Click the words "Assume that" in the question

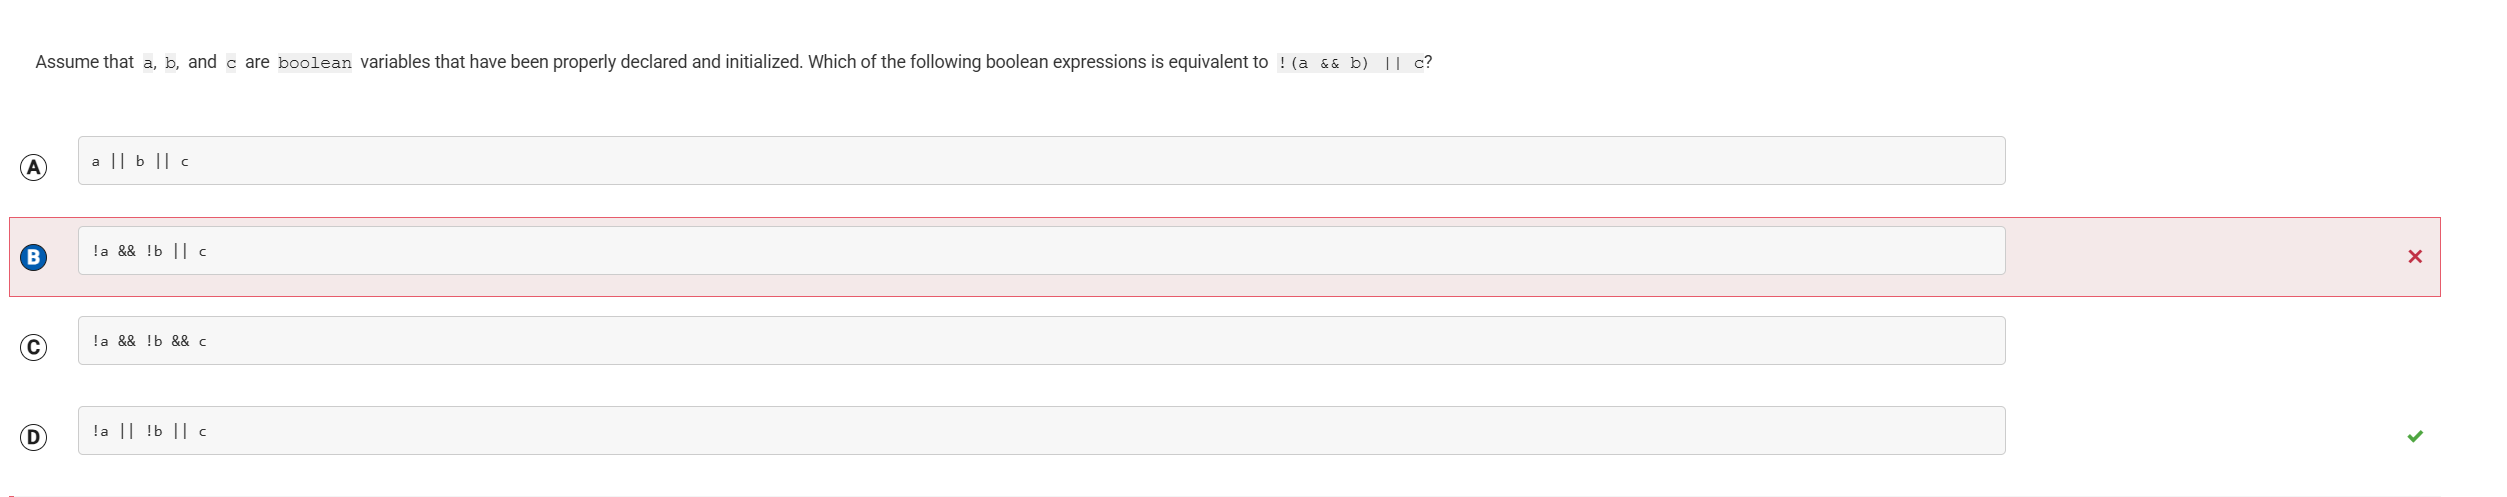(84, 62)
